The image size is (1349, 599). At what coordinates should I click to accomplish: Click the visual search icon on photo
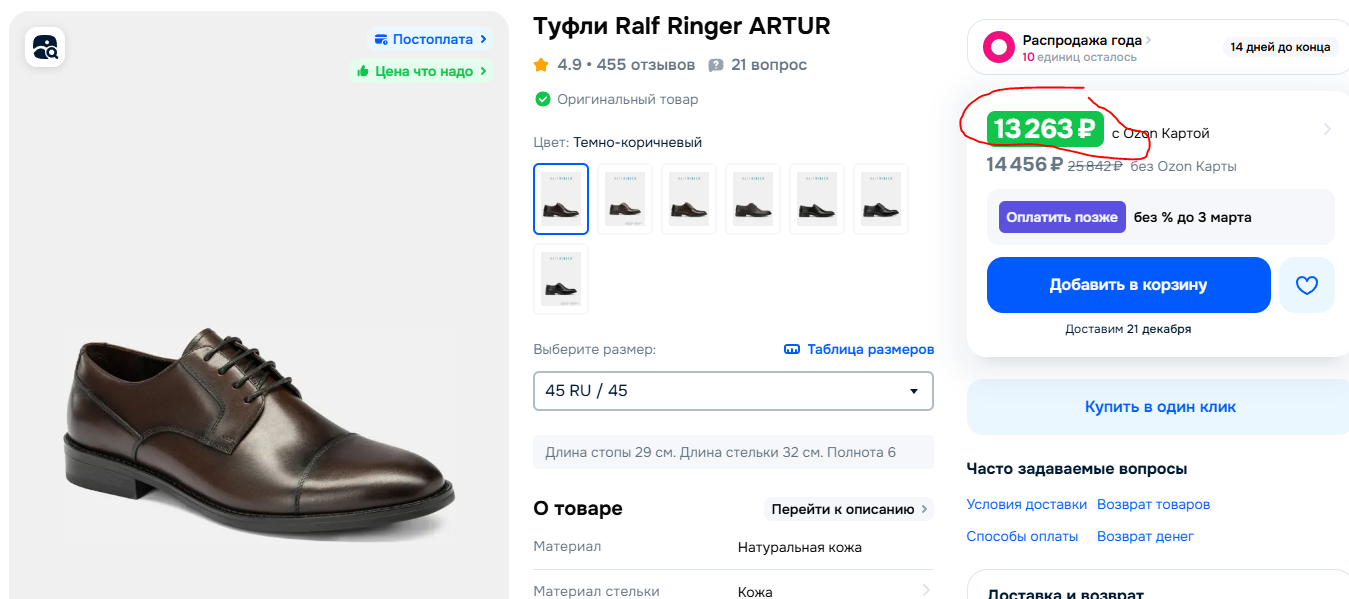point(45,47)
